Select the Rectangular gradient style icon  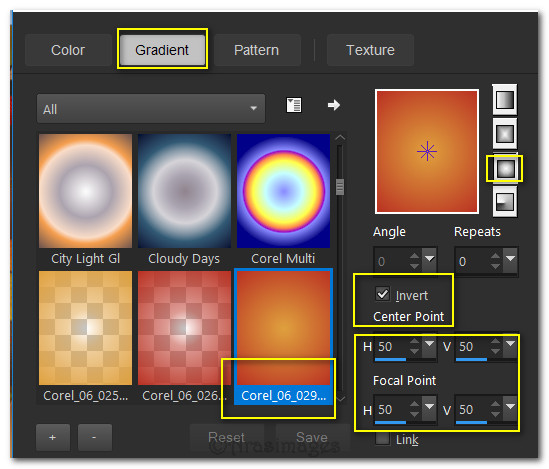(505, 134)
